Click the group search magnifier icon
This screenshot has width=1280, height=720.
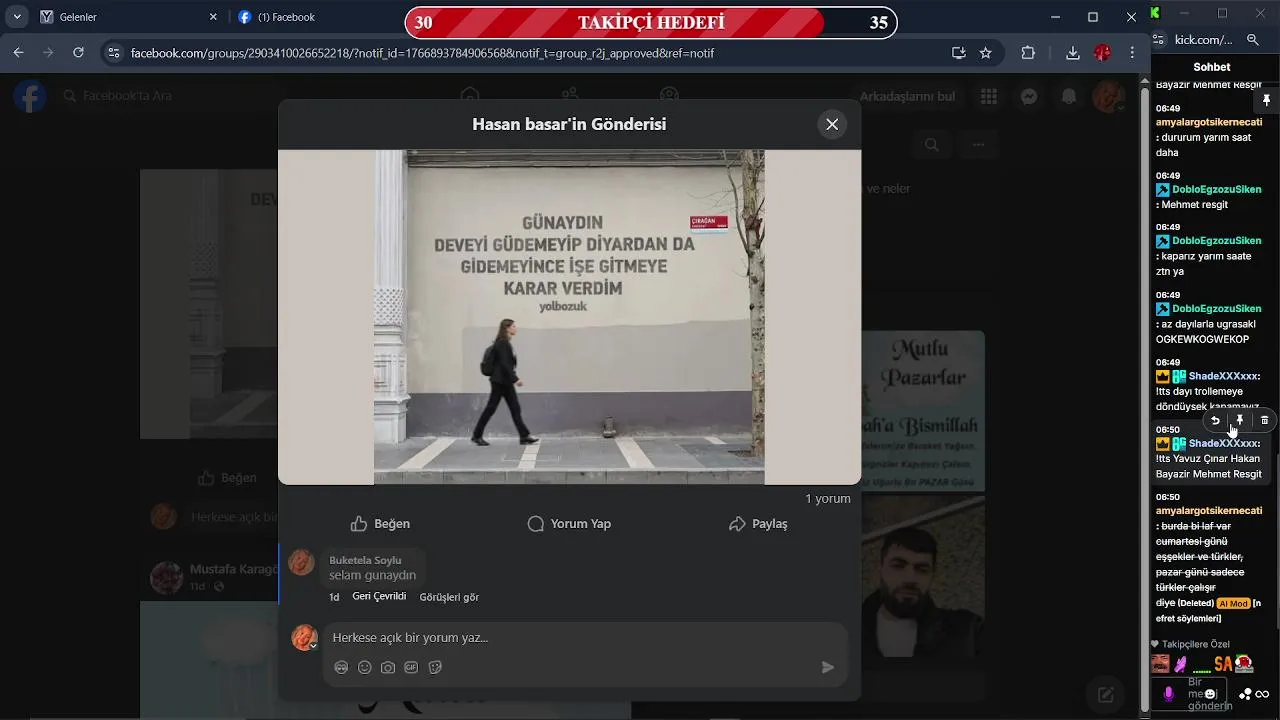coord(931,145)
